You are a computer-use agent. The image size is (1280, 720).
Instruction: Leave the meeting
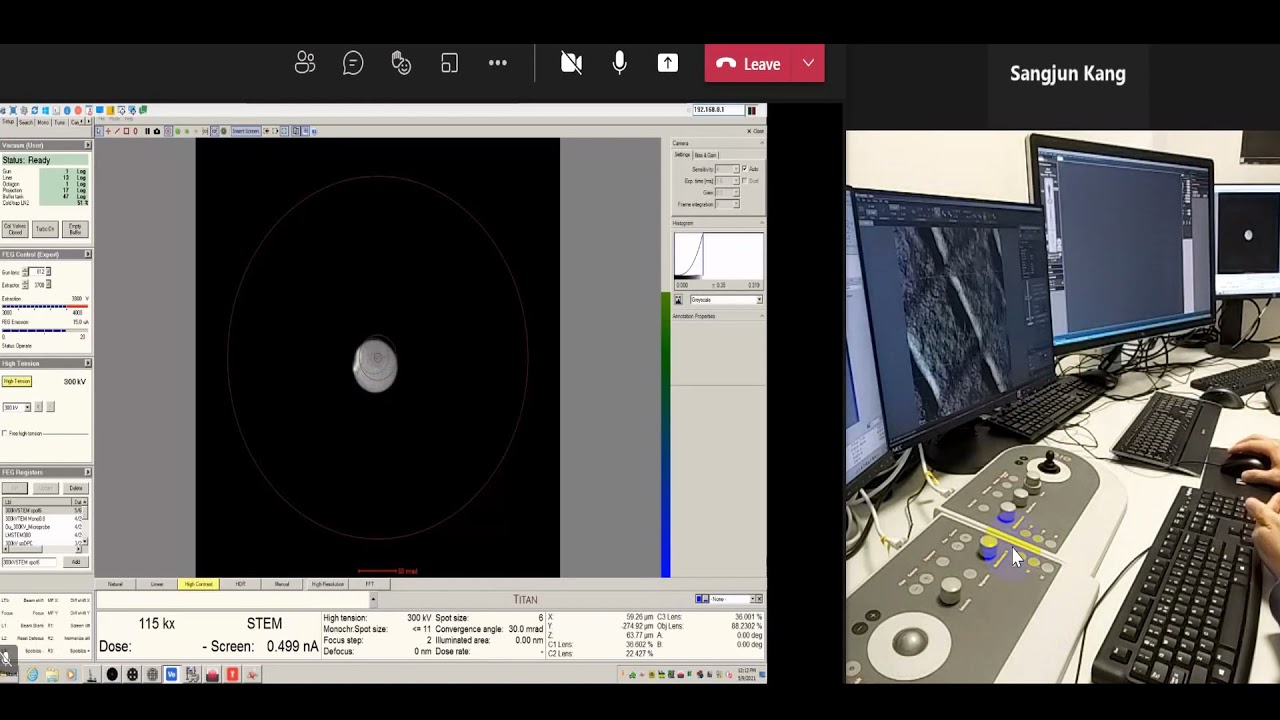(x=749, y=63)
